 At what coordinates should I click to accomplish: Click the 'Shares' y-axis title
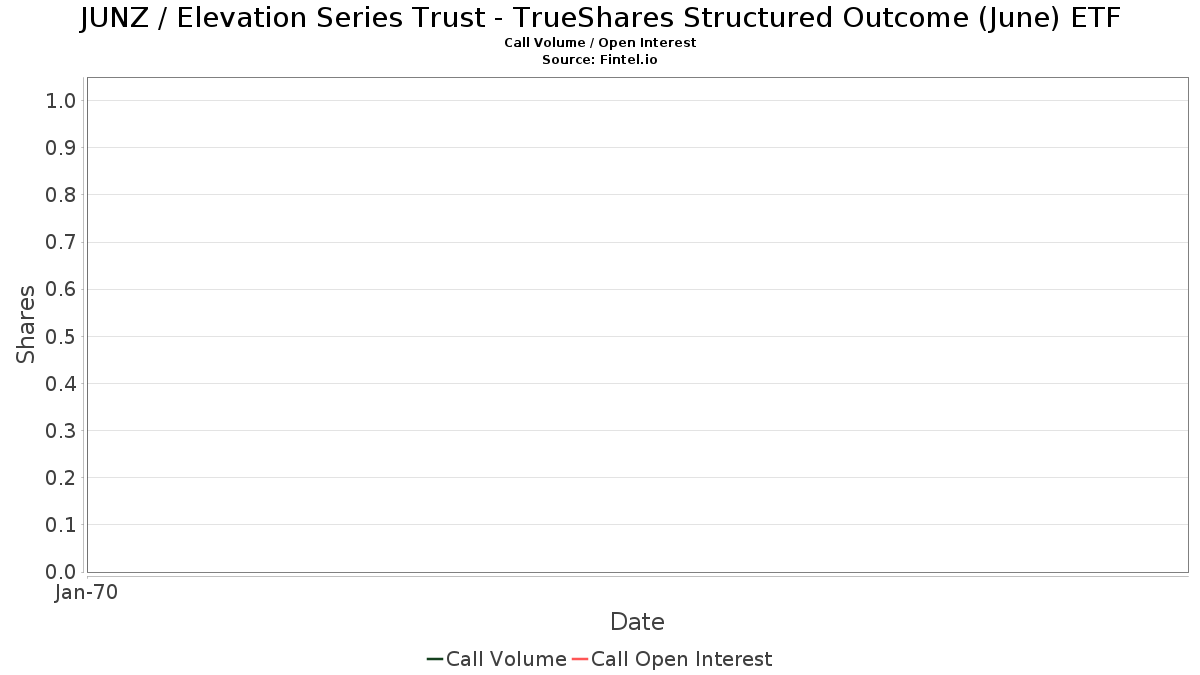26,324
